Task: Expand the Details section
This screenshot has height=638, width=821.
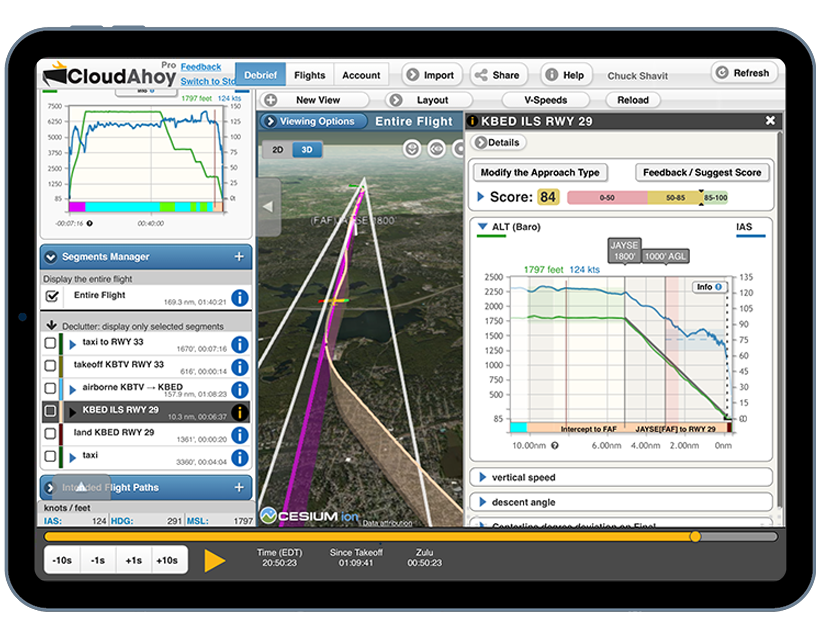Action: [499, 142]
